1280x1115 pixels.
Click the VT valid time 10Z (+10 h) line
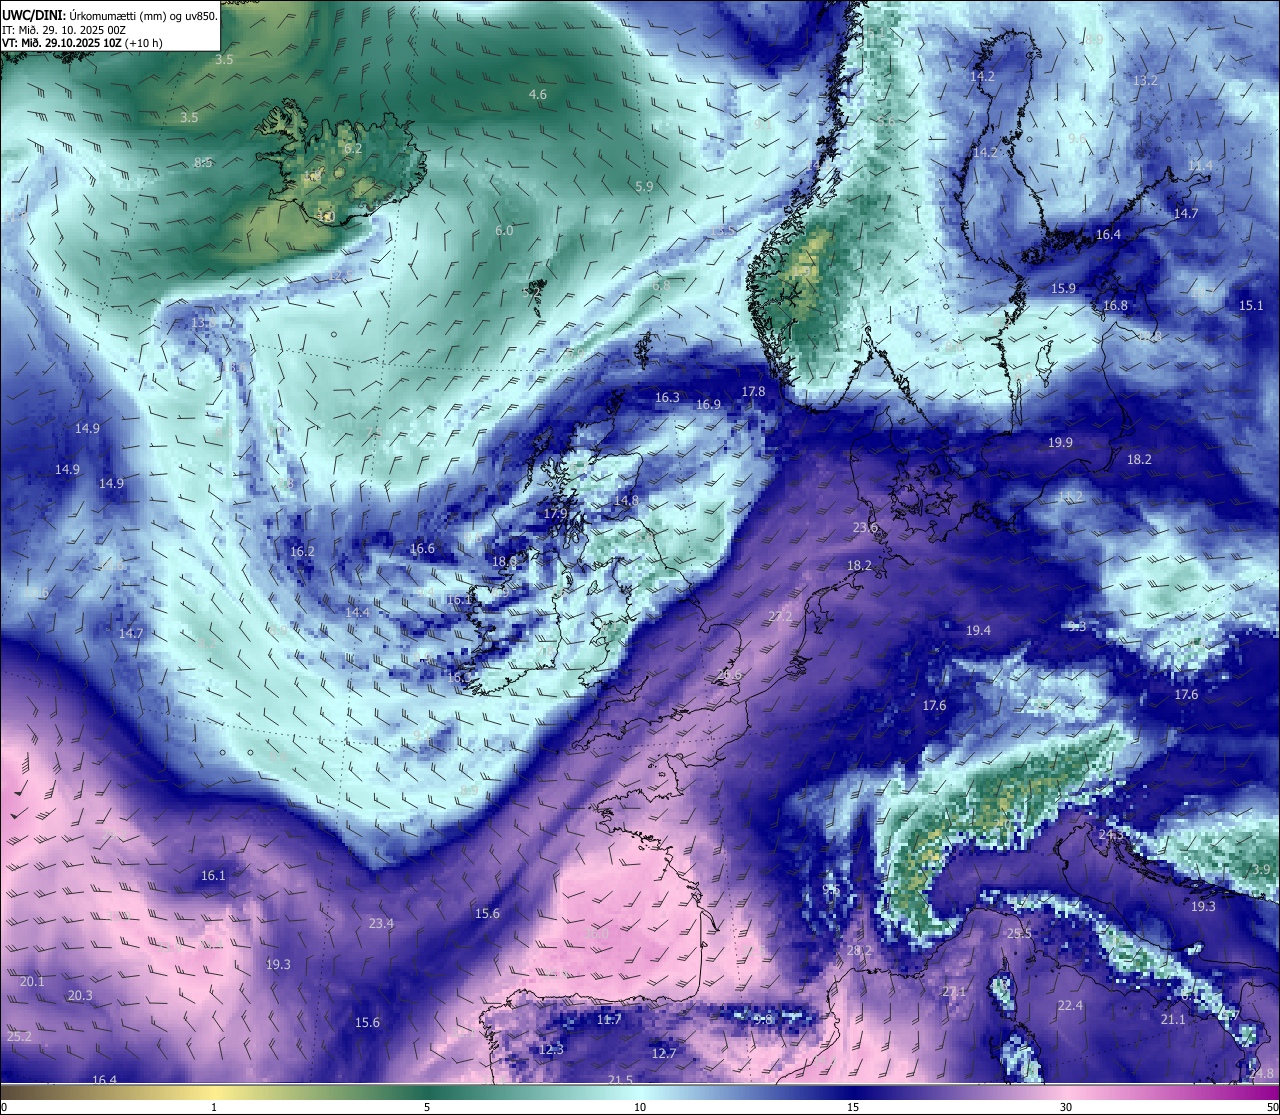click(83, 43)
